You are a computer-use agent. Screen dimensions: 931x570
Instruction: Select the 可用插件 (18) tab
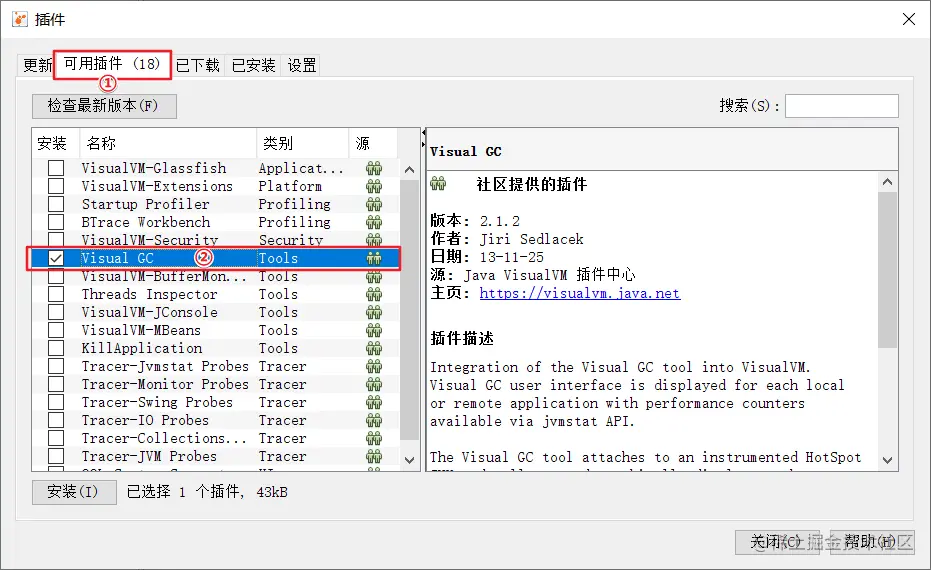[x=112, y=64]
